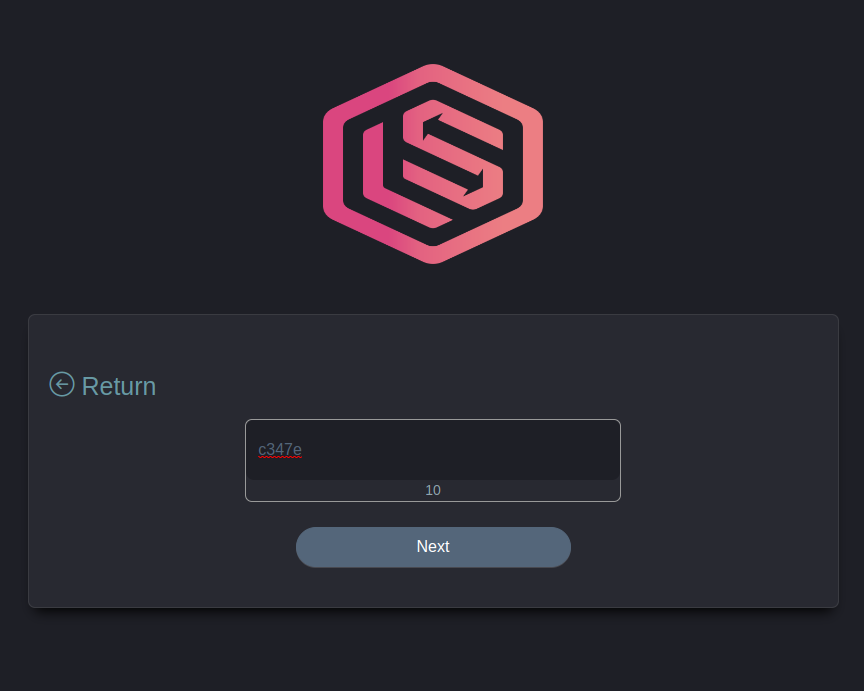
Task: Click the pink hexagon logo
Action: coord(433,164)
